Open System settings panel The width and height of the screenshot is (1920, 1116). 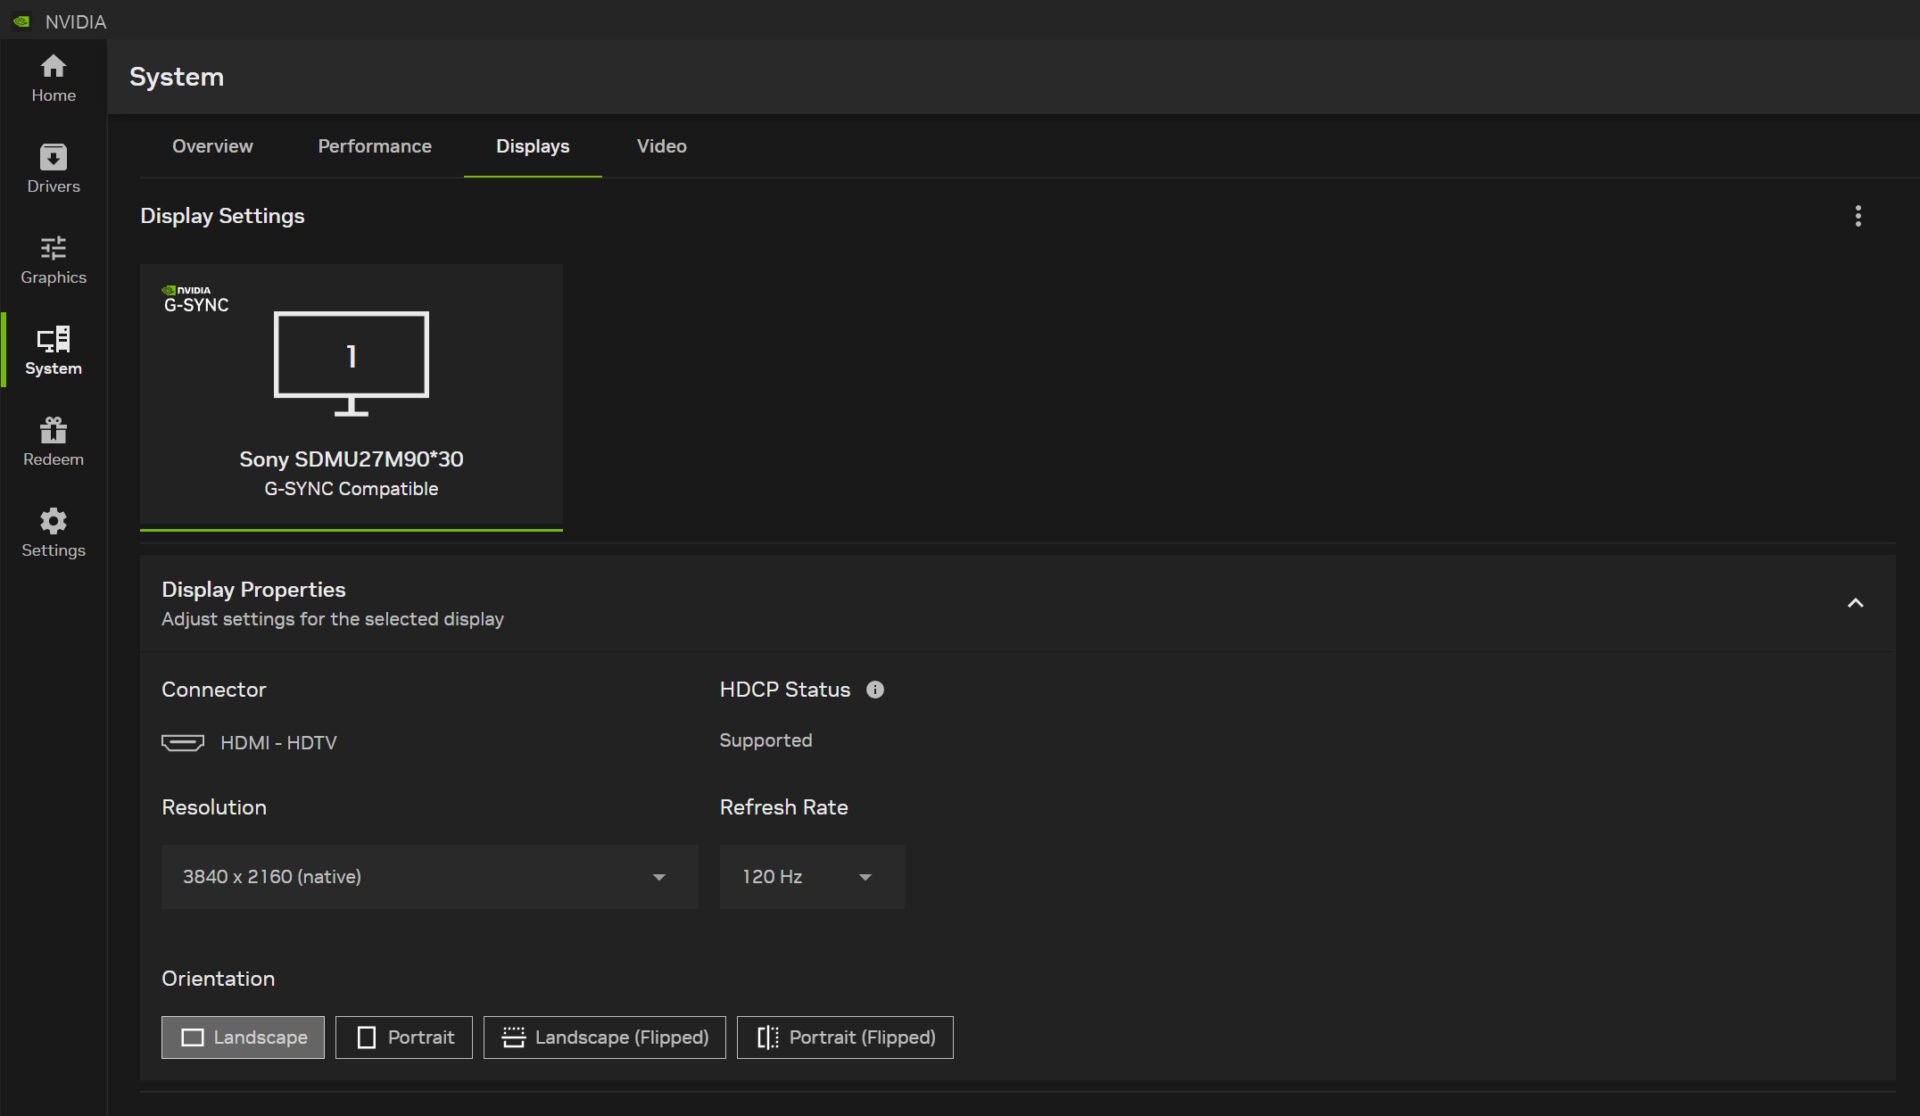tap(53, 349)
